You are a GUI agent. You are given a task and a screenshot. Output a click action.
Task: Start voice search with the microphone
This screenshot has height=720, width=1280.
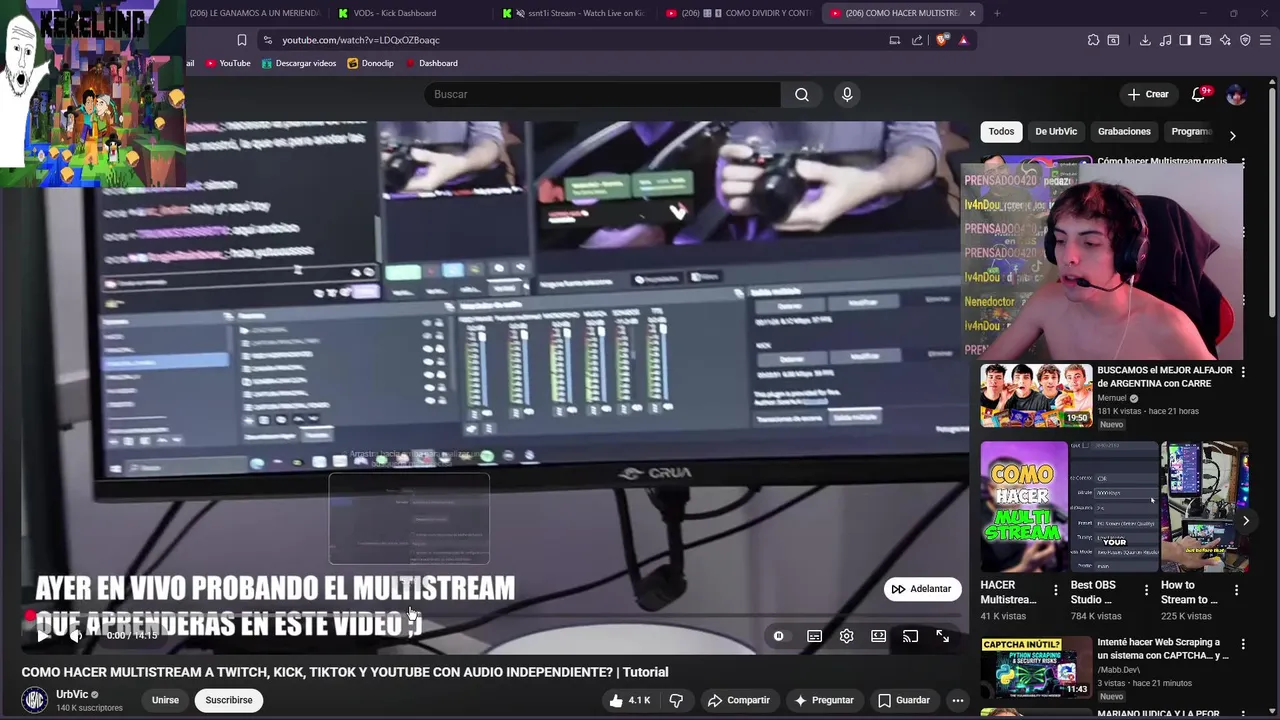tap(847, 94)
